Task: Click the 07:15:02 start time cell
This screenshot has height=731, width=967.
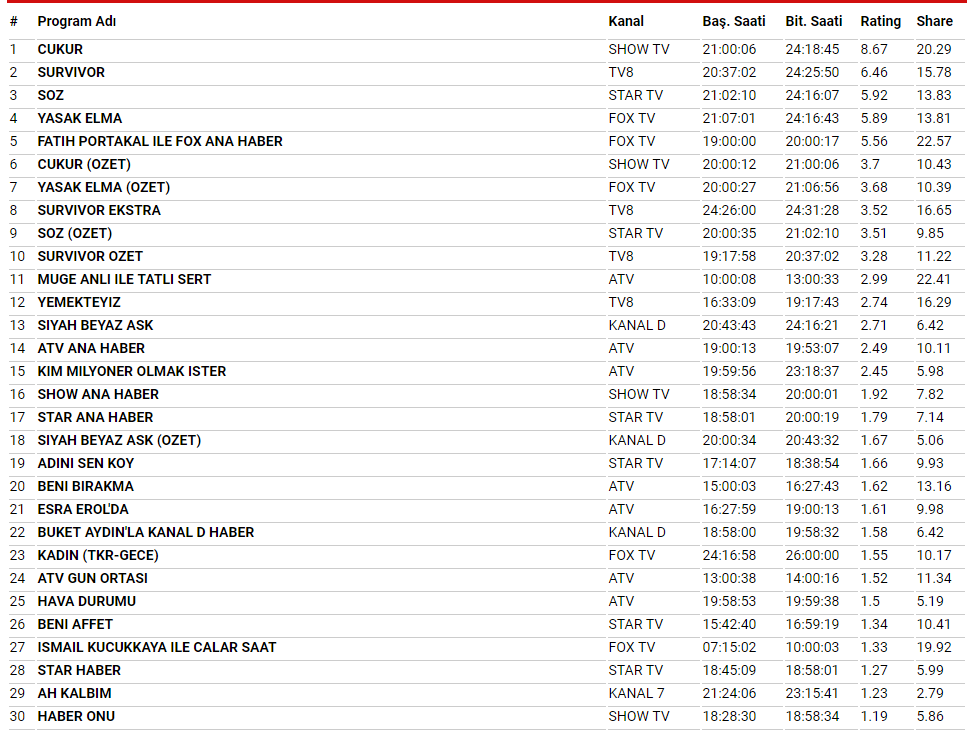Action: point(729,648)
